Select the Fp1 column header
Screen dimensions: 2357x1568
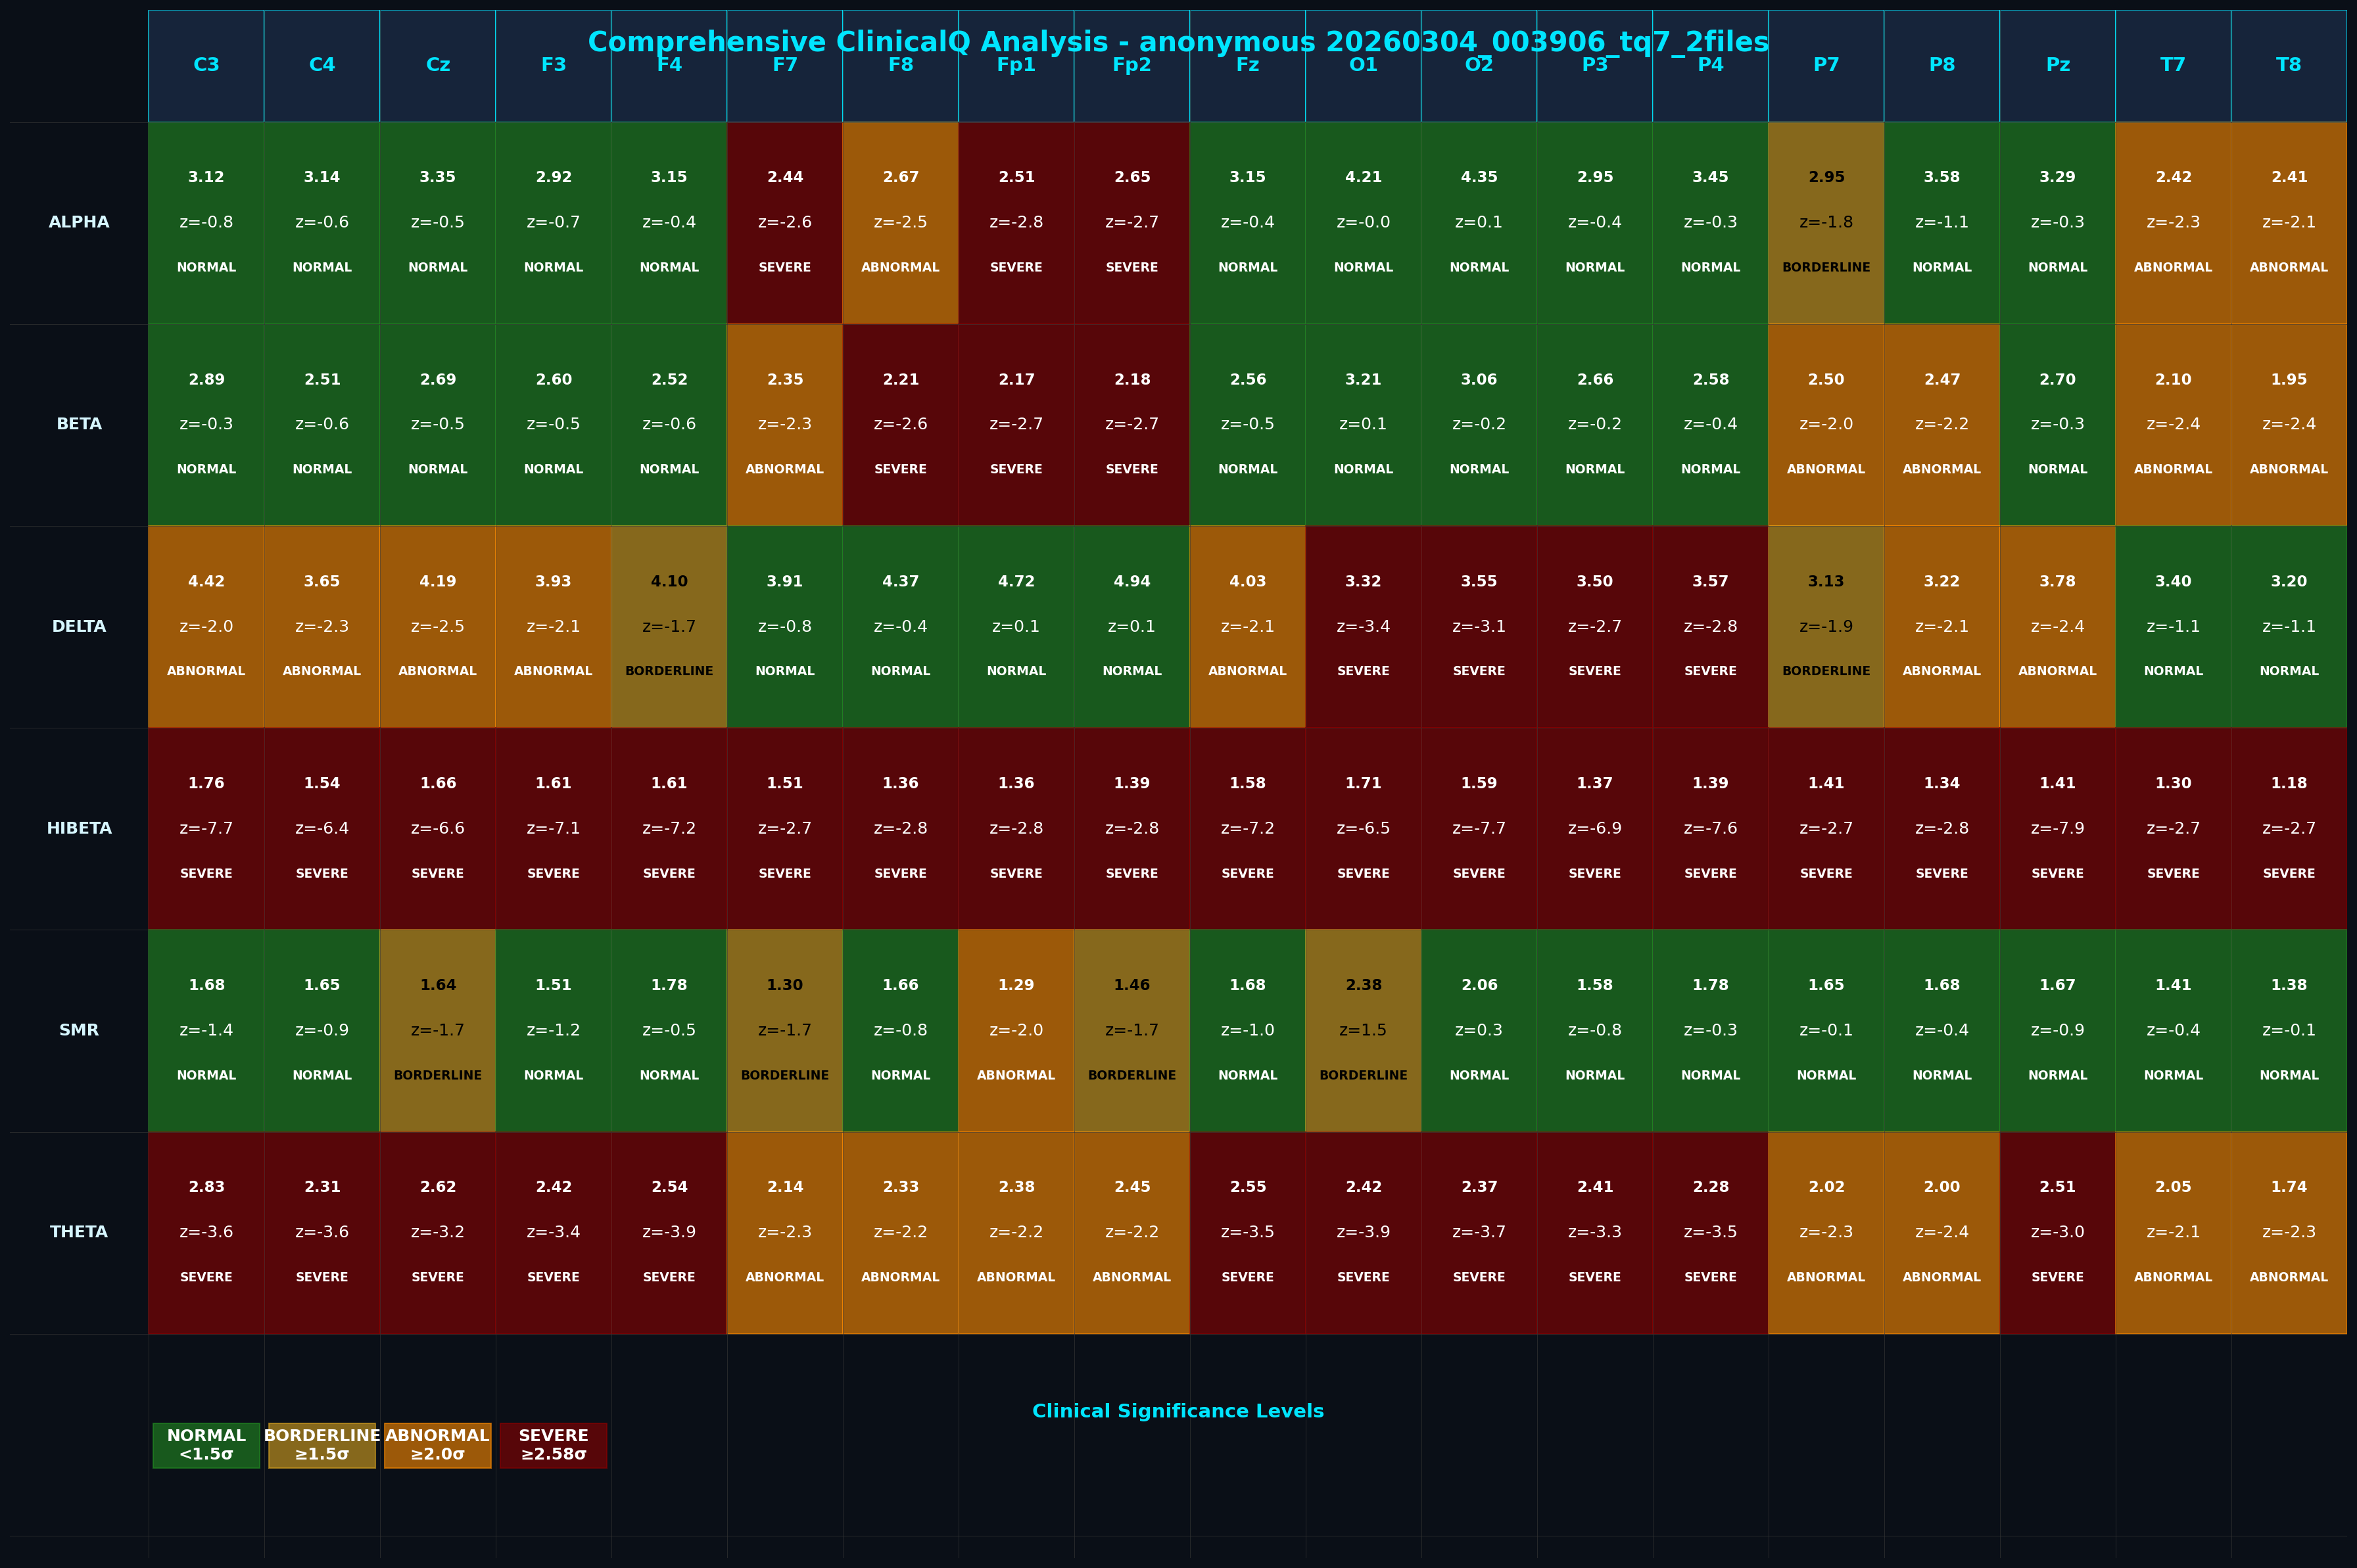click(x=1015, y=65)
